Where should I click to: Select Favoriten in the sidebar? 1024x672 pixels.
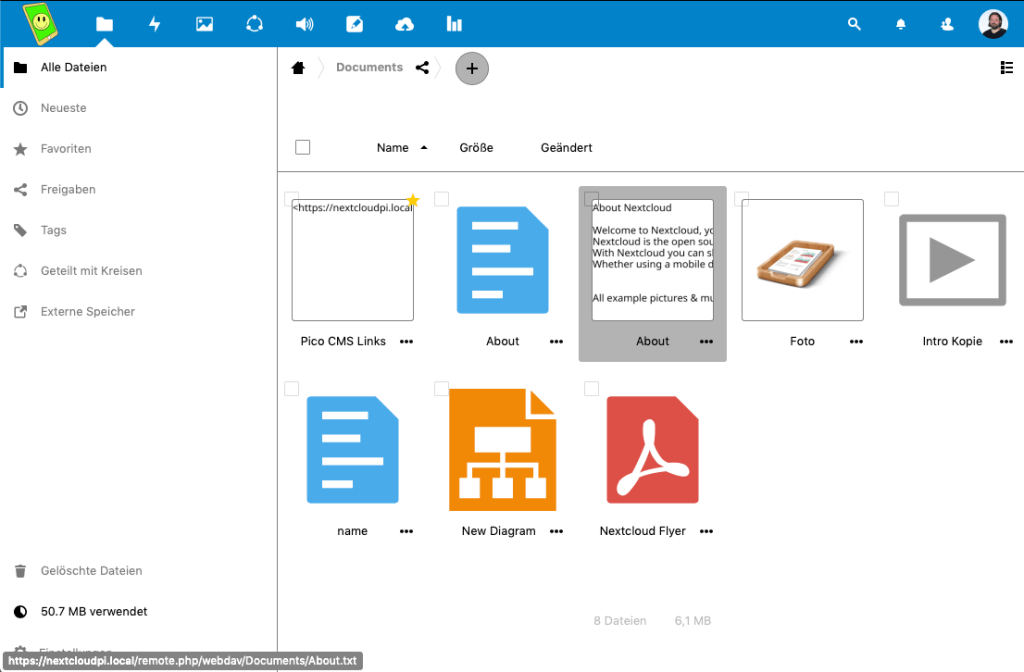(x=66, y=149)
